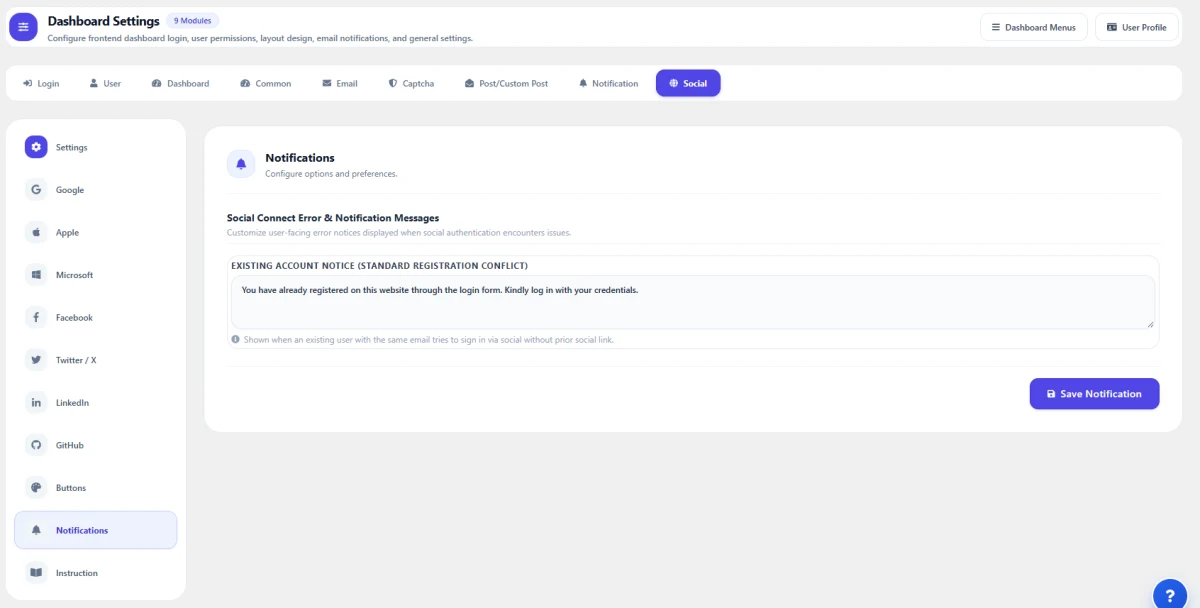Image resolution: width=1200 pixels, height=608 pixels.
Task: Select the active Social tab
Action: click(x=688, y=83)
